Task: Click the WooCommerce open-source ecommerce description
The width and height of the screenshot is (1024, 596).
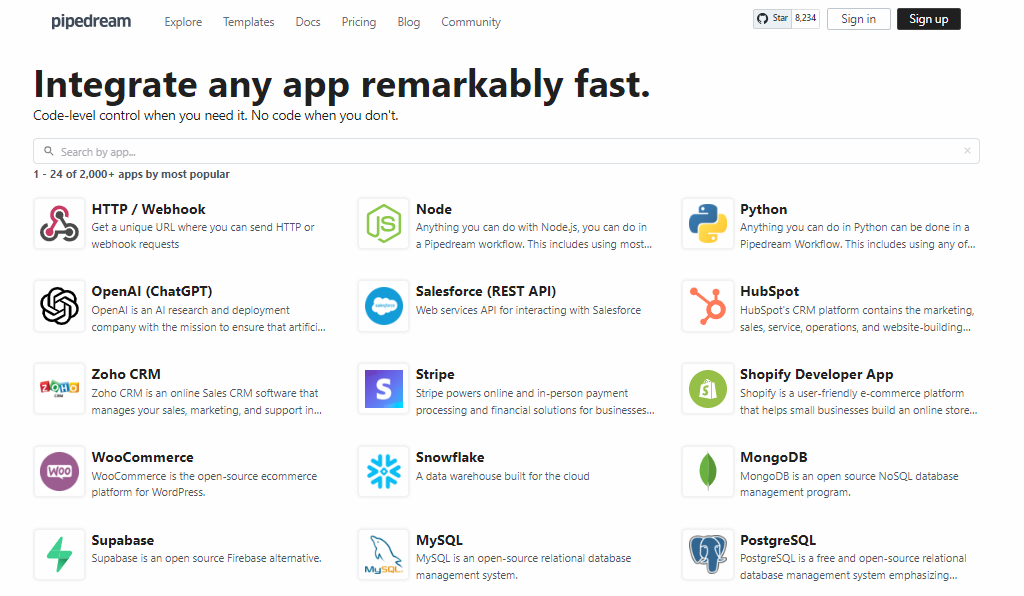Action: (204, 484)
